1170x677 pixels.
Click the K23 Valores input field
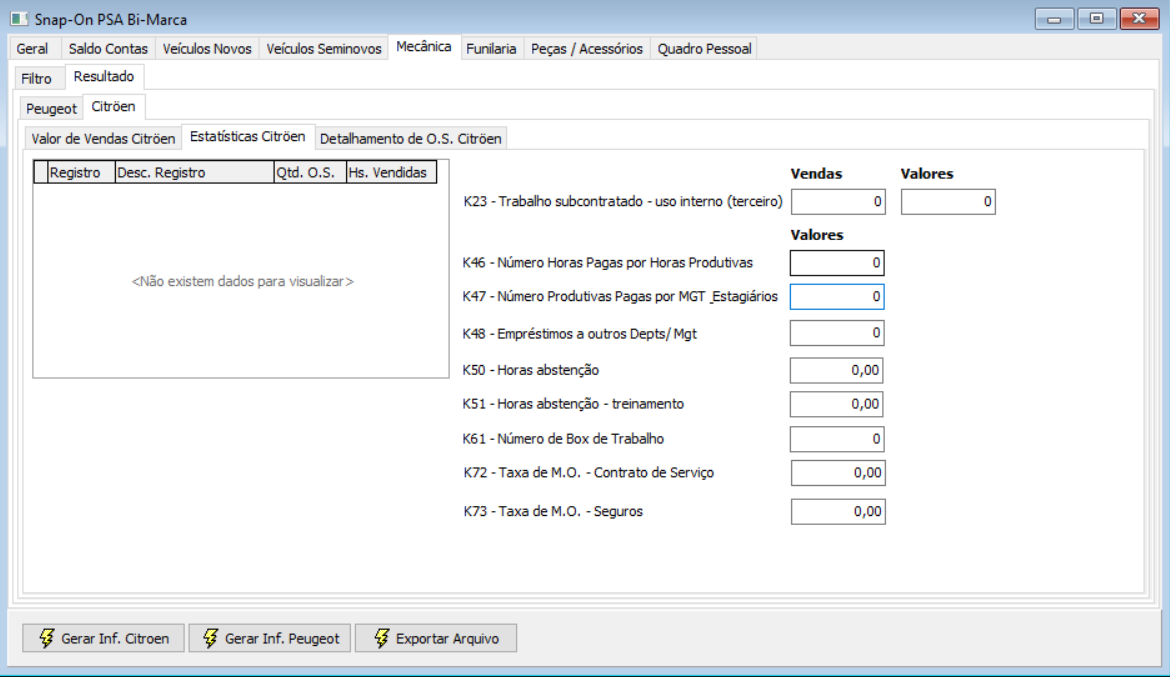point(948,202)
